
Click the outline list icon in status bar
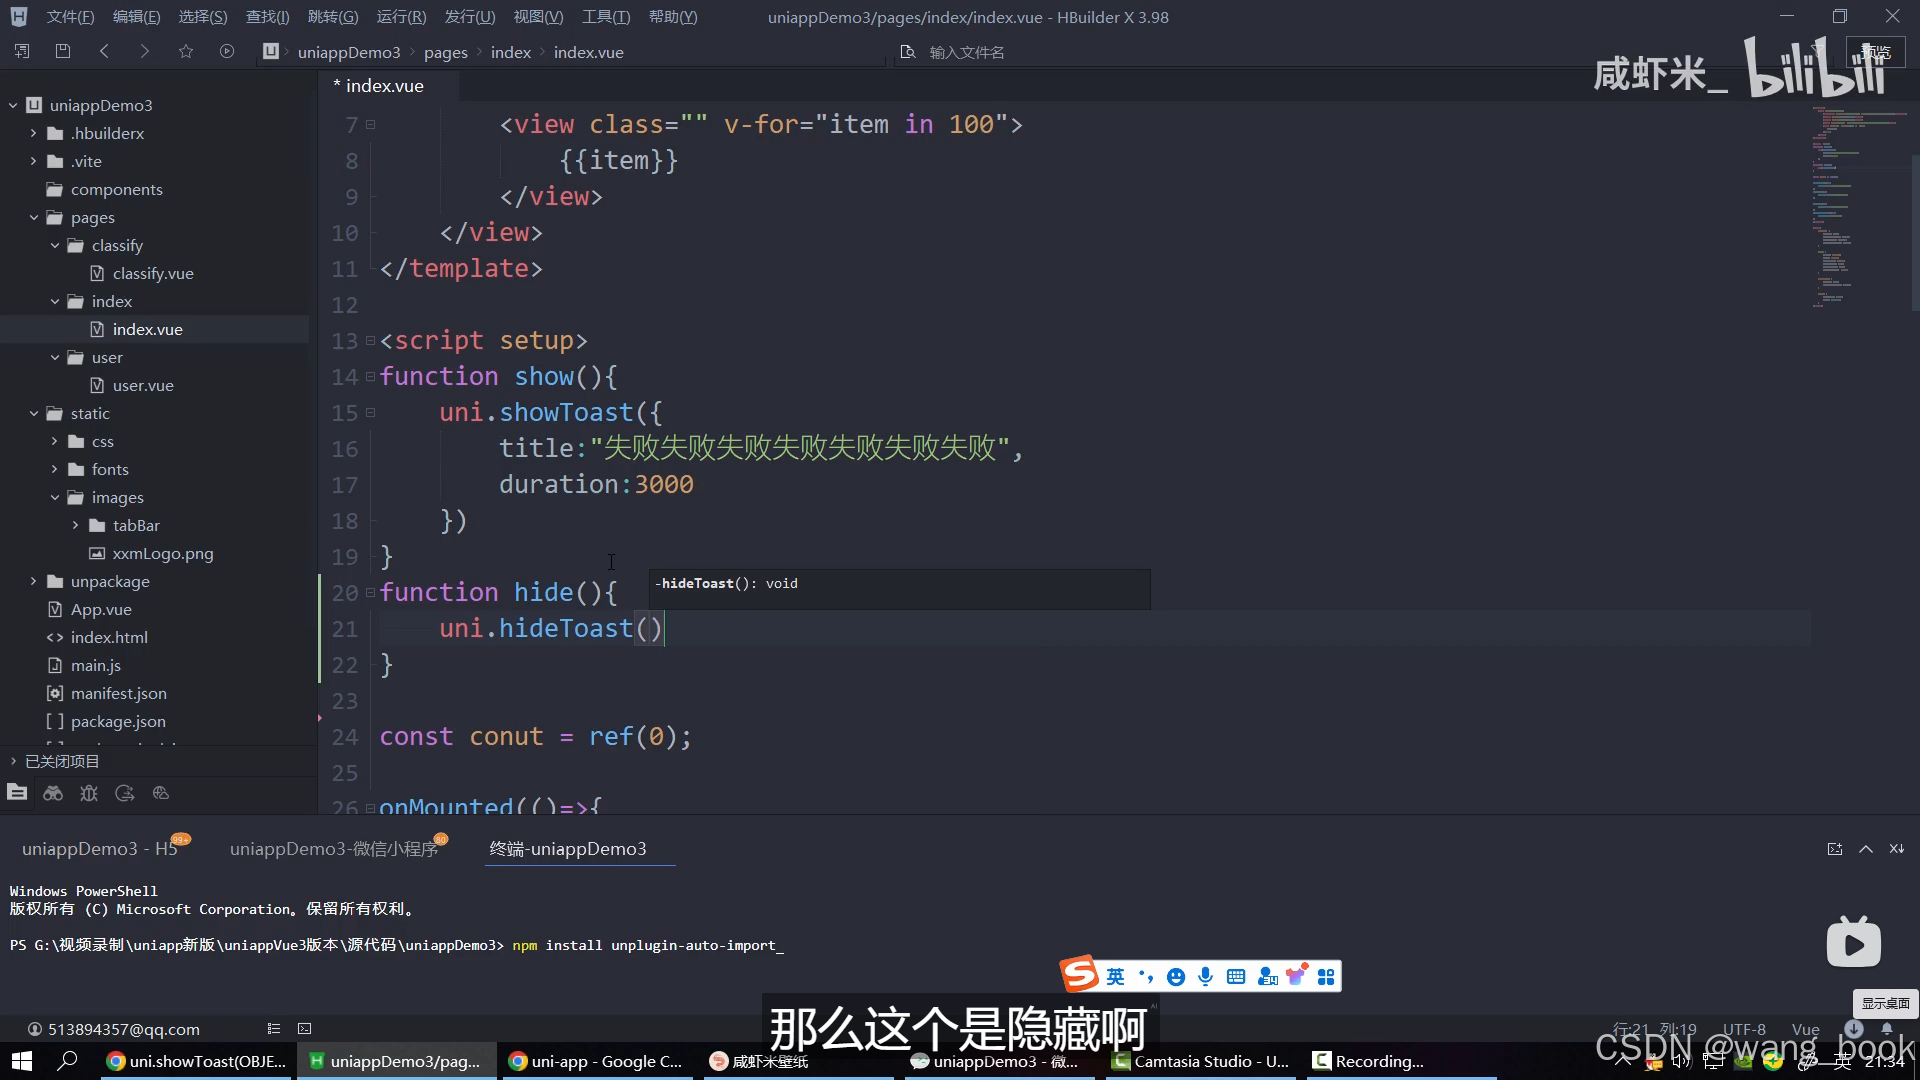pos(274,1028)
